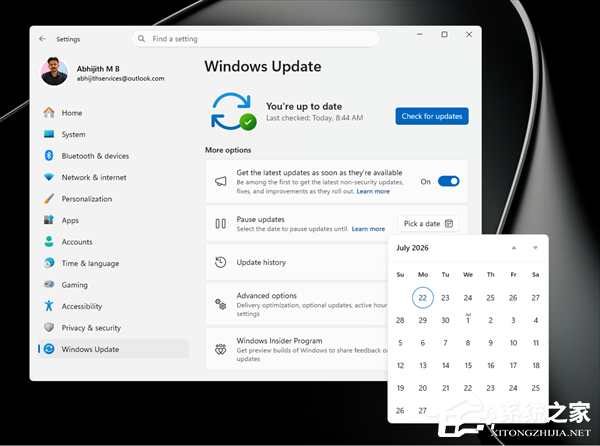Select Windows Update in the sidebar
Viewport: 600px width, 446px height.
[113, 349]
